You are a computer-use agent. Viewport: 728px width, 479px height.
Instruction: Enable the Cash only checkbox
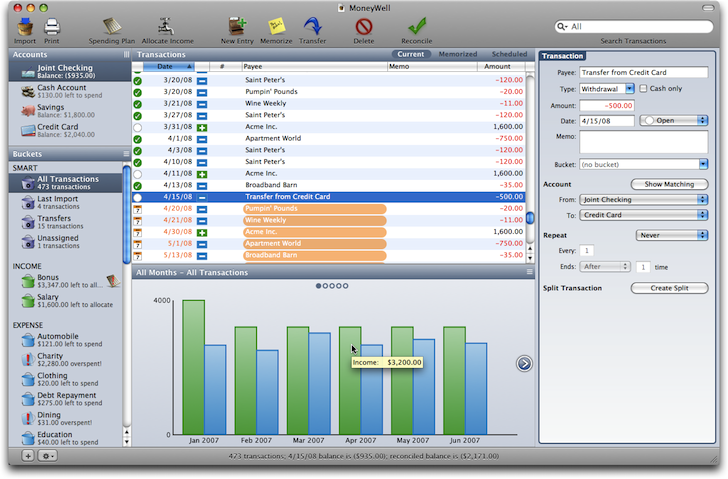pos(643,88)
